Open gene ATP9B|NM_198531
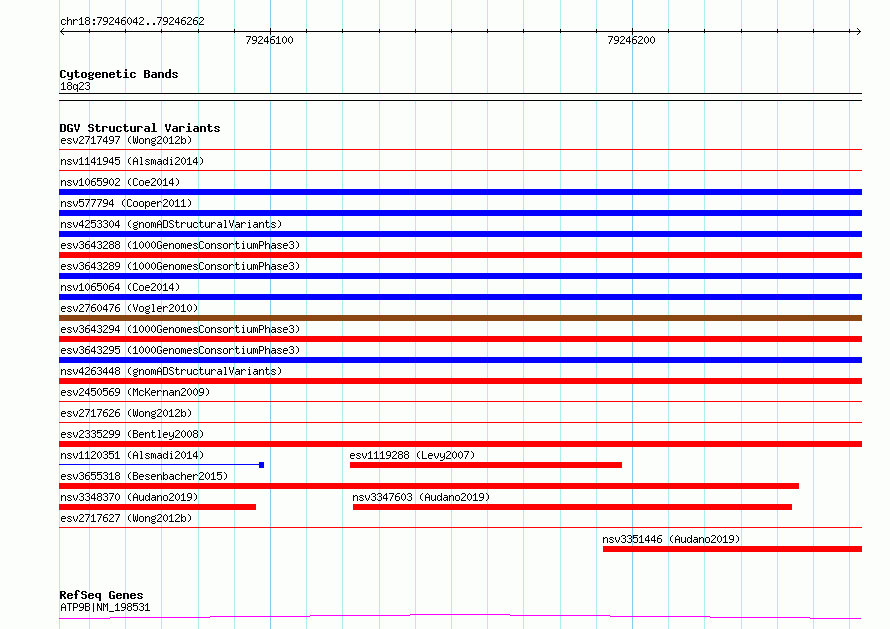Image resolution: width=890 pixels, height=629 pixels. [x=105, y=607]
